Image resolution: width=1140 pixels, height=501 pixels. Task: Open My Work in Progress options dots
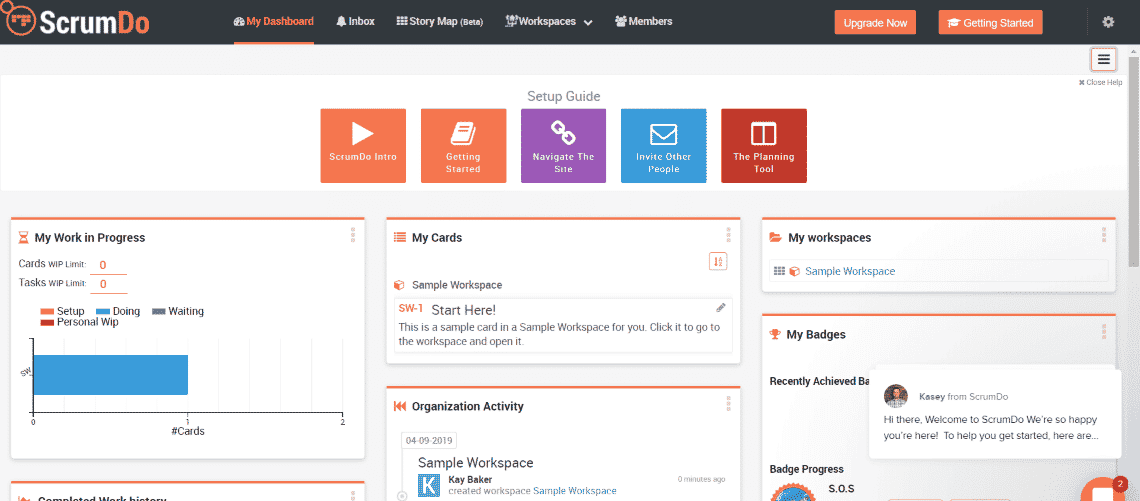point(353,235)
